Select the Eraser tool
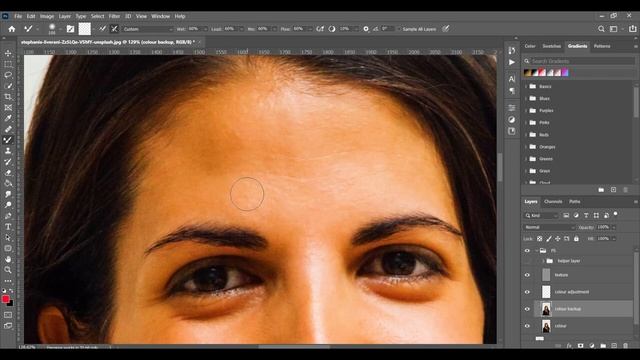 click(x=8, y=173)
